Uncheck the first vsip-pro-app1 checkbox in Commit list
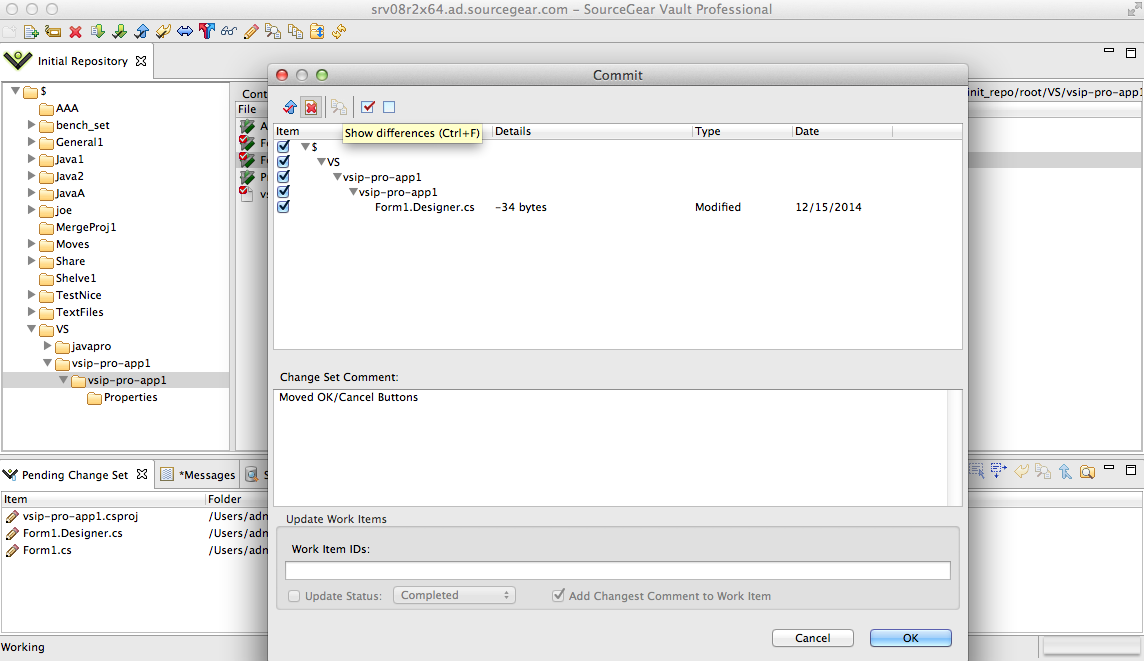This screenshot has height=661, width=1144. pos(284,177)
